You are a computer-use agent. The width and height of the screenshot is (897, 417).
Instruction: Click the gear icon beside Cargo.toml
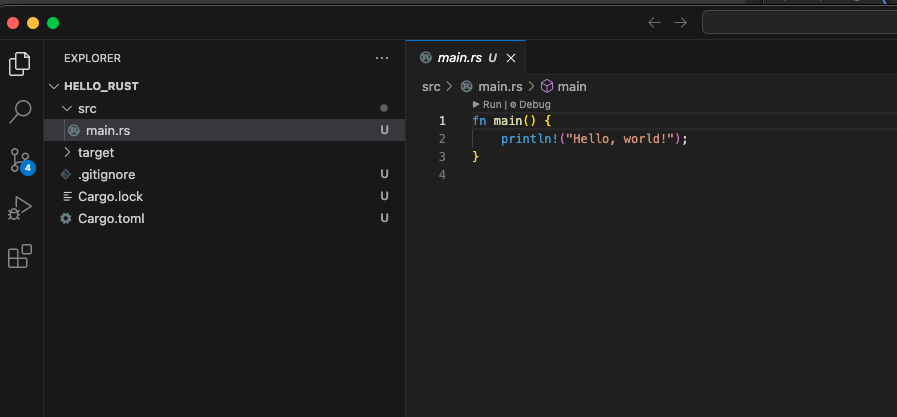point(66,219)
